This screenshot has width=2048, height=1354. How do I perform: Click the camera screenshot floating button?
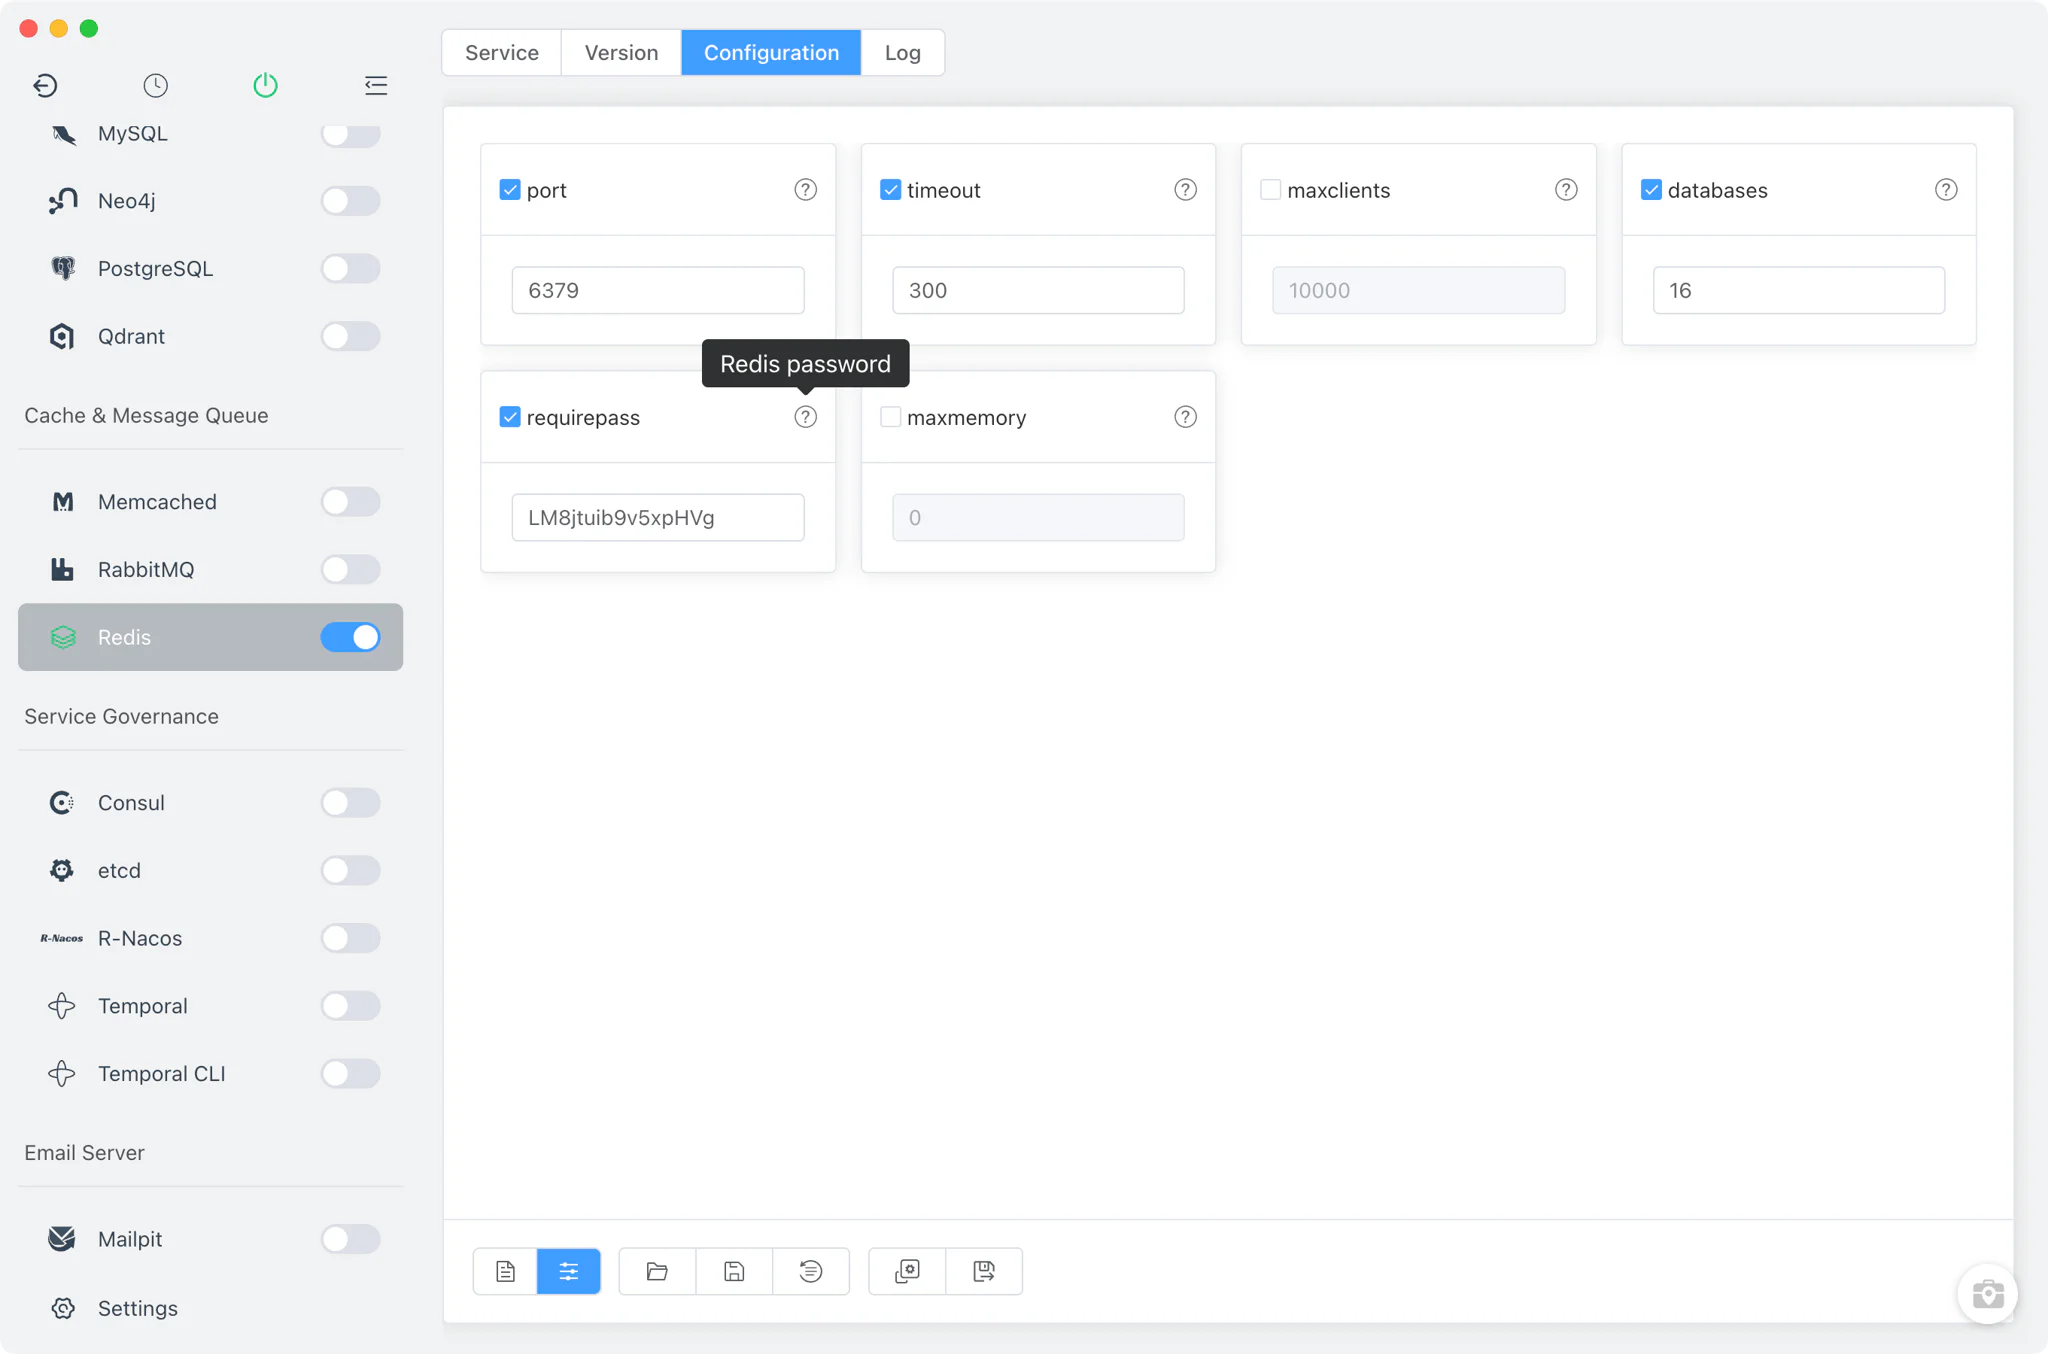(1987, 1294)
